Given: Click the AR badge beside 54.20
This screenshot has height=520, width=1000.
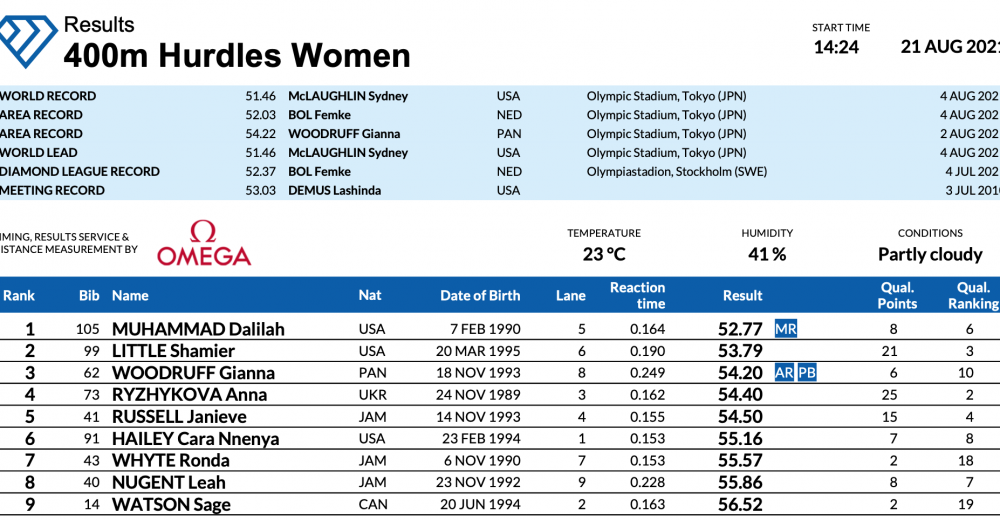Looking at the screenshot, I should point(785,373).
